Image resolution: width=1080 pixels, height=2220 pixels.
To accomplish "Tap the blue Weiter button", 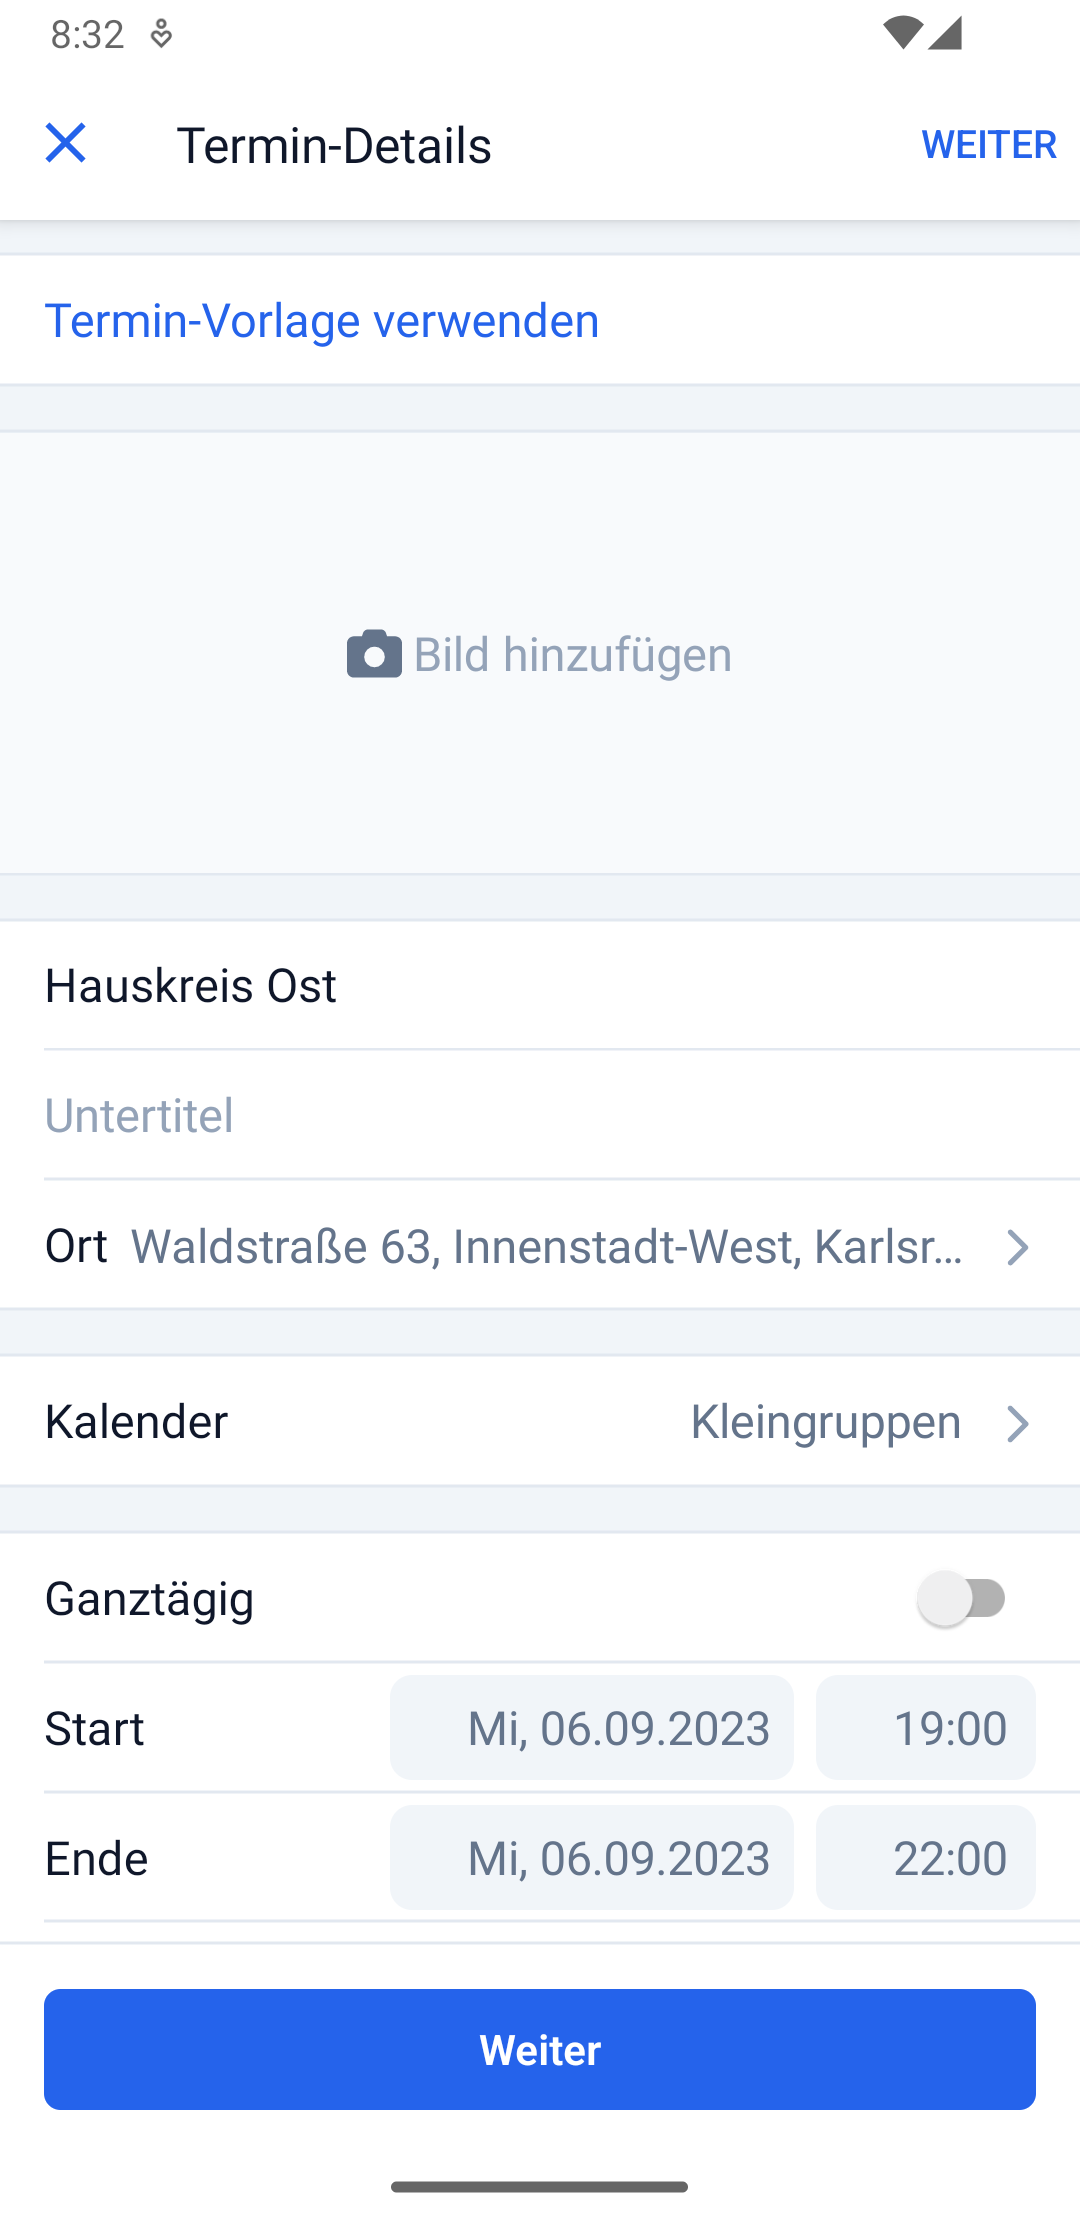I will coord(540,2050).
